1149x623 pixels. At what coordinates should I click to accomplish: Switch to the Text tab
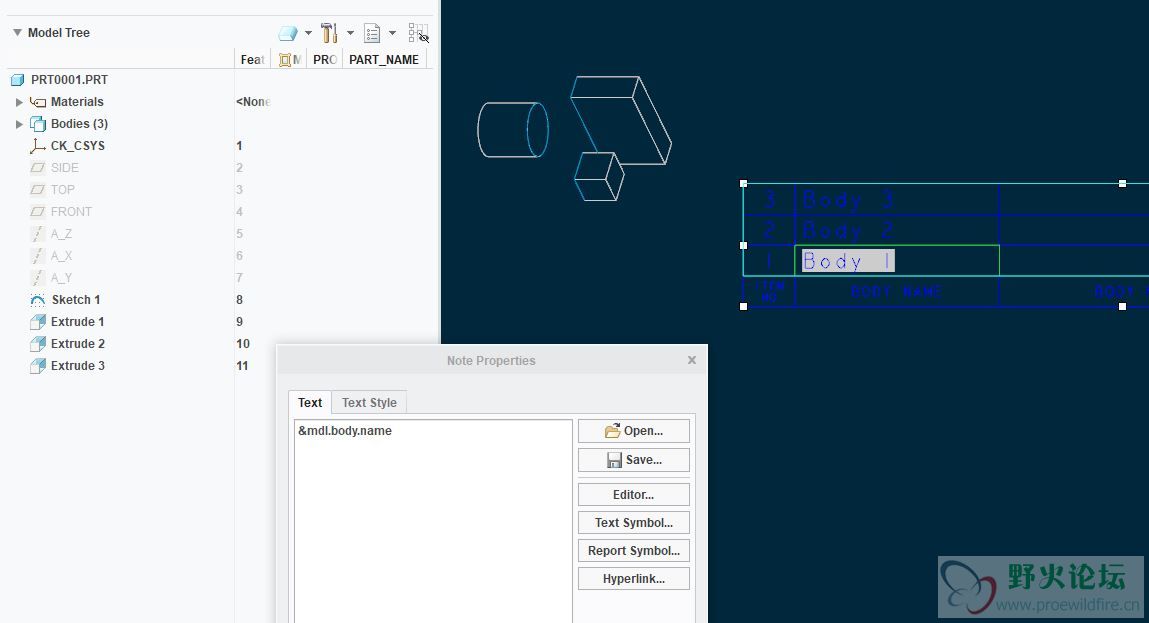pos(310,402)
